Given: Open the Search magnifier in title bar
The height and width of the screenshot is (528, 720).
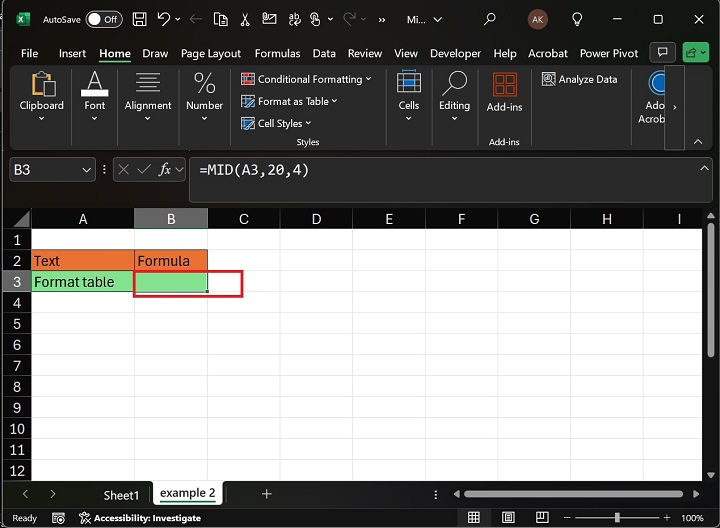Looking at the screenshot, I should tap(490, 19).
